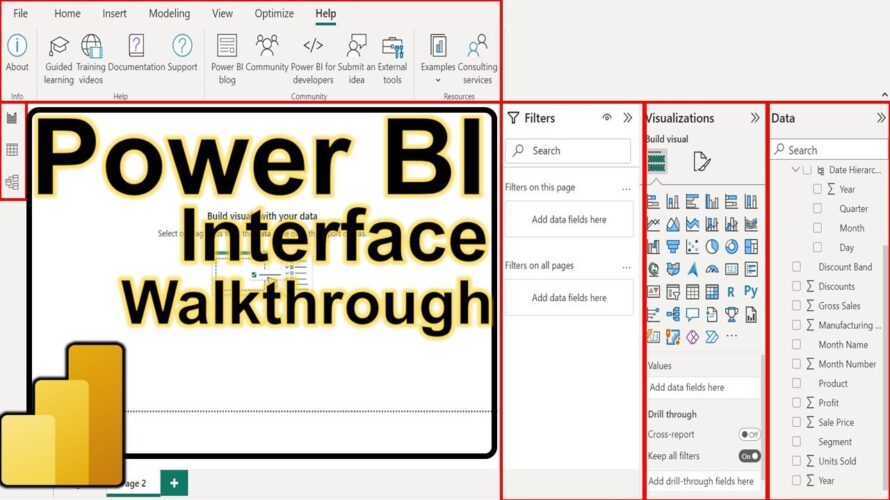890x500 pixels.
Task: Insert an R script visual
Action: tap(731, 292)
